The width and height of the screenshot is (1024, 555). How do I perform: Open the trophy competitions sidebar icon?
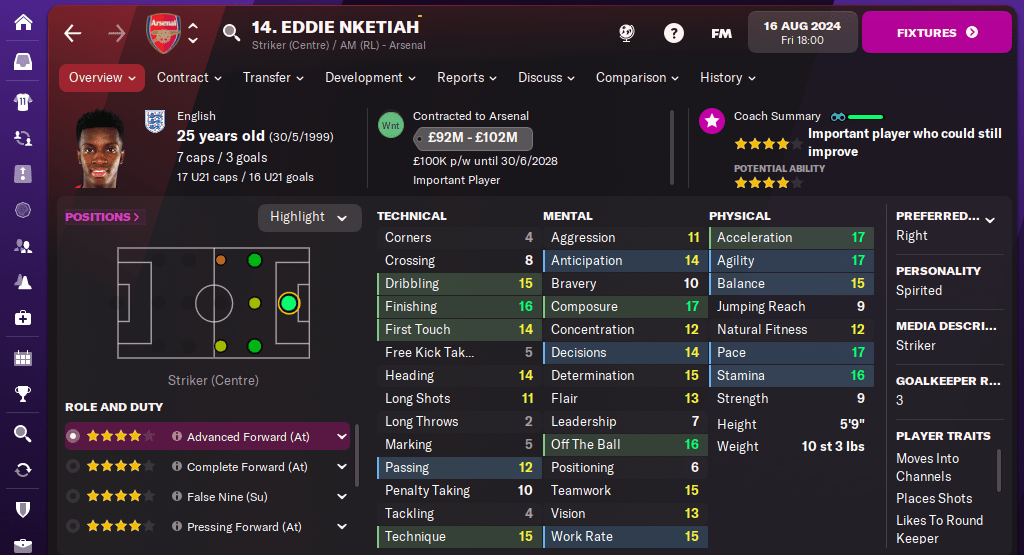coord(23,395)
